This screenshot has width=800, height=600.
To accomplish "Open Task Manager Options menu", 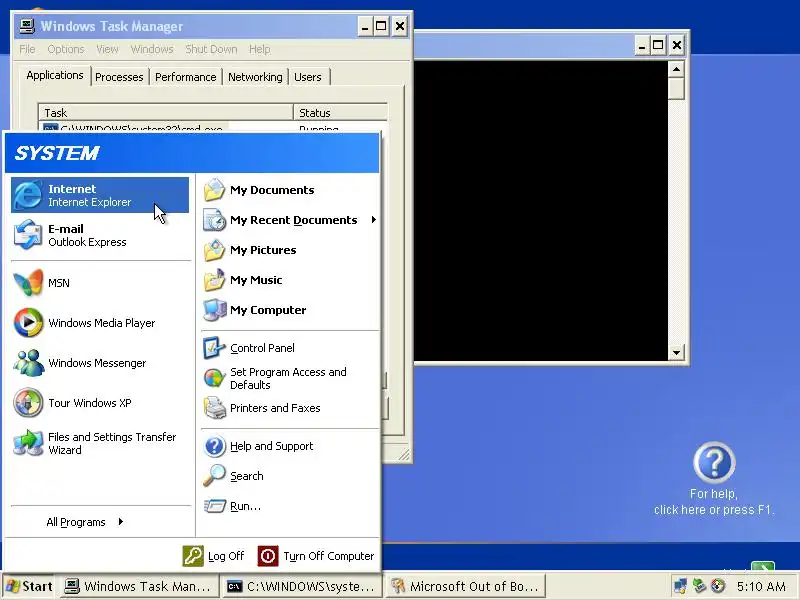I will pos(66,49).
